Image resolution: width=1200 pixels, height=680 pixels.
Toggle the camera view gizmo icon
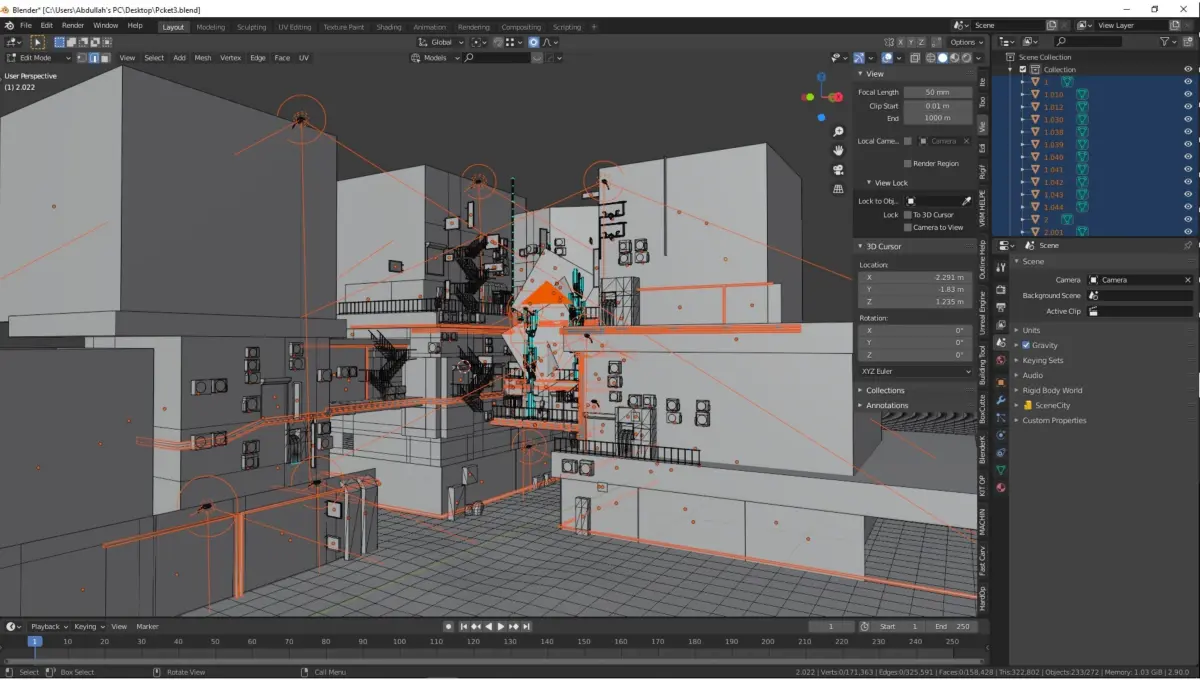click(x=838, y=169)
